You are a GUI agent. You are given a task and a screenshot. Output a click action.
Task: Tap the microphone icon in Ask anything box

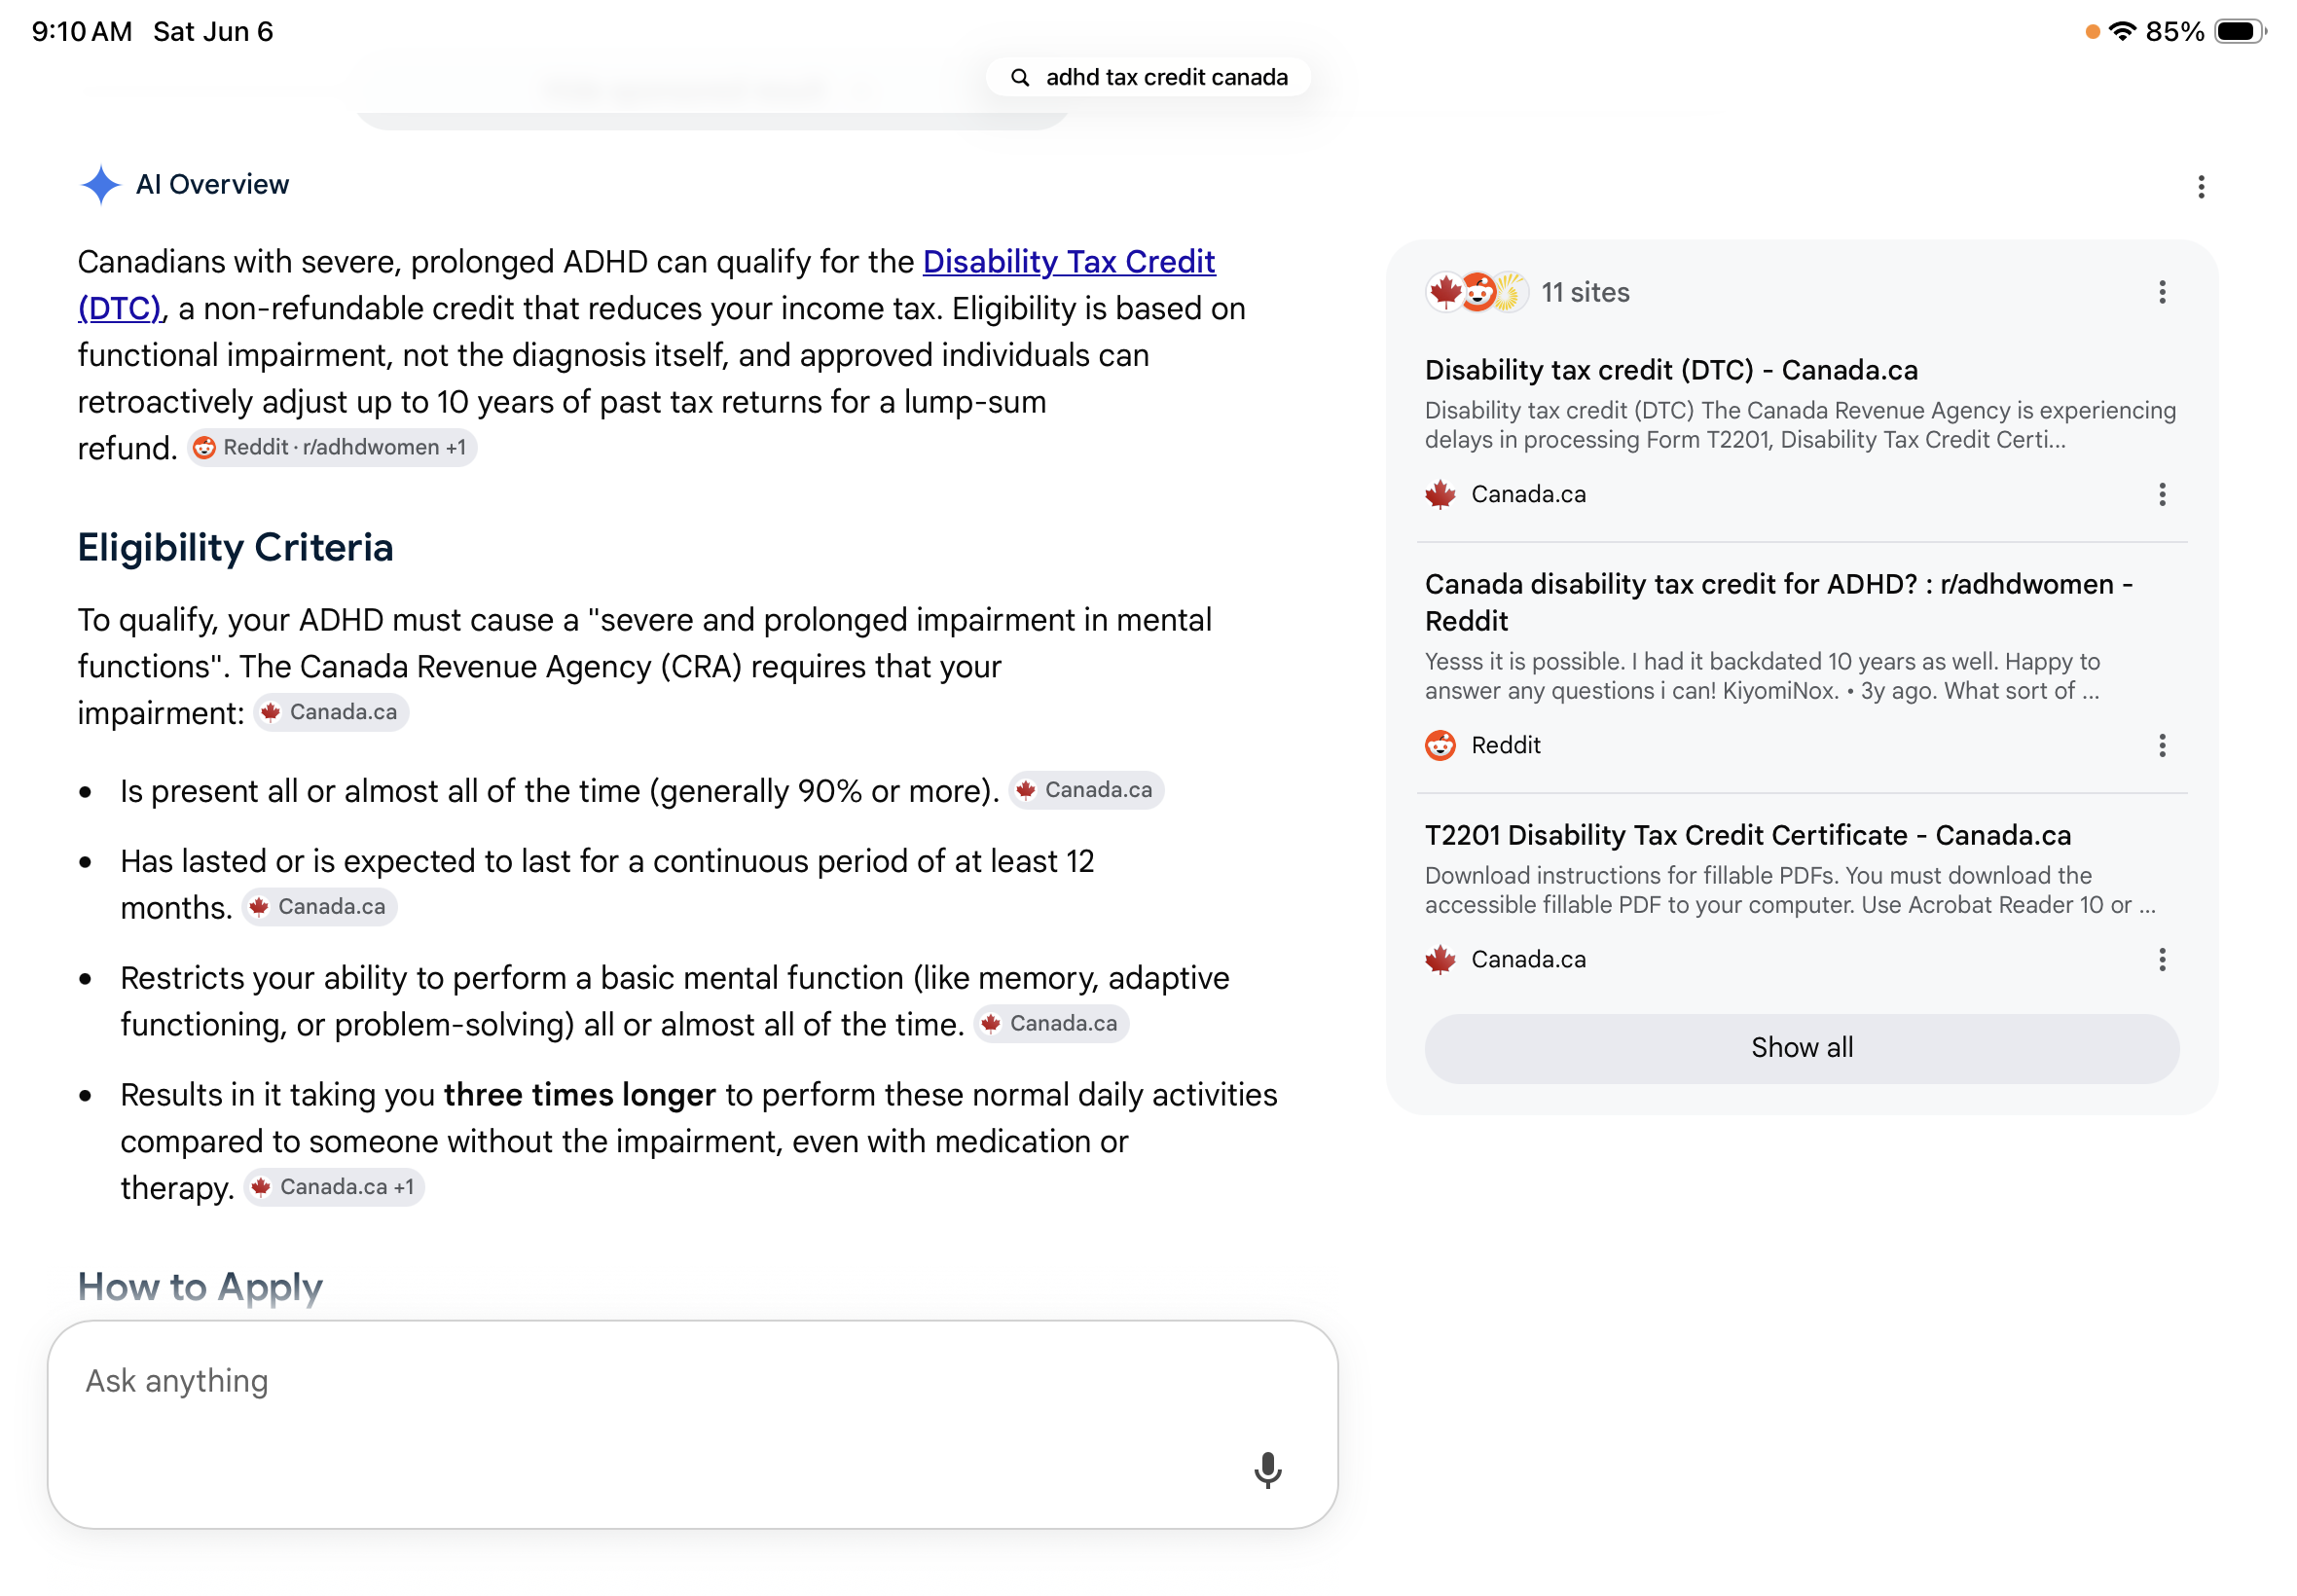tap(1267, 1469)
